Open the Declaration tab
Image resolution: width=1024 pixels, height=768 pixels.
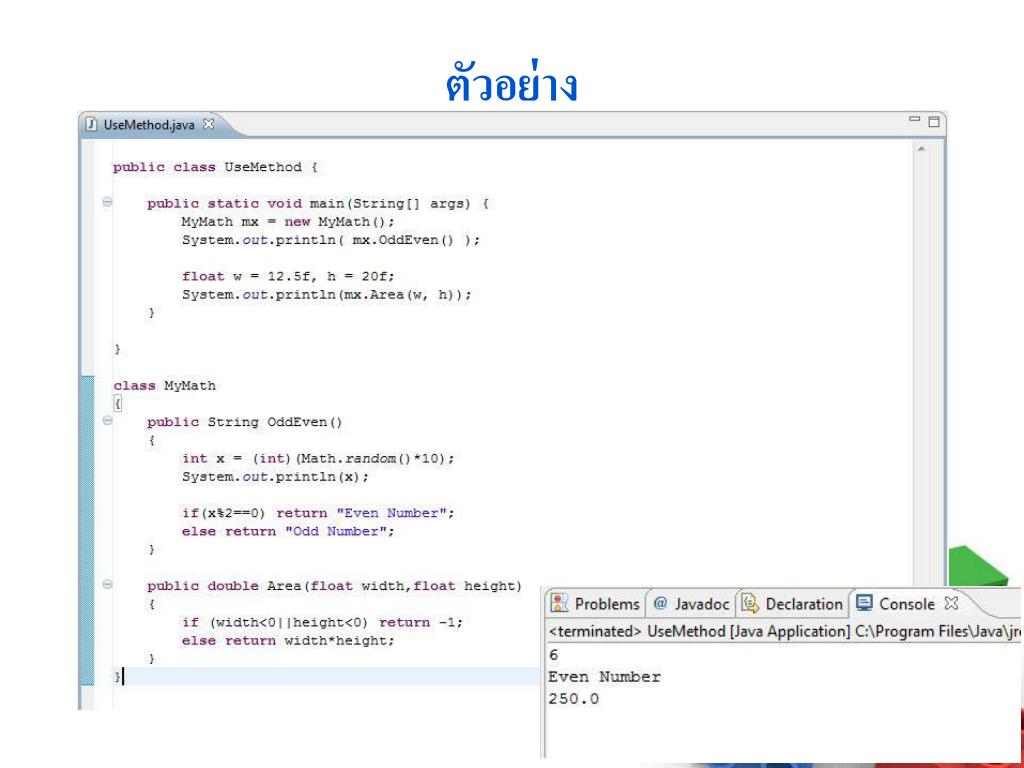793,604
